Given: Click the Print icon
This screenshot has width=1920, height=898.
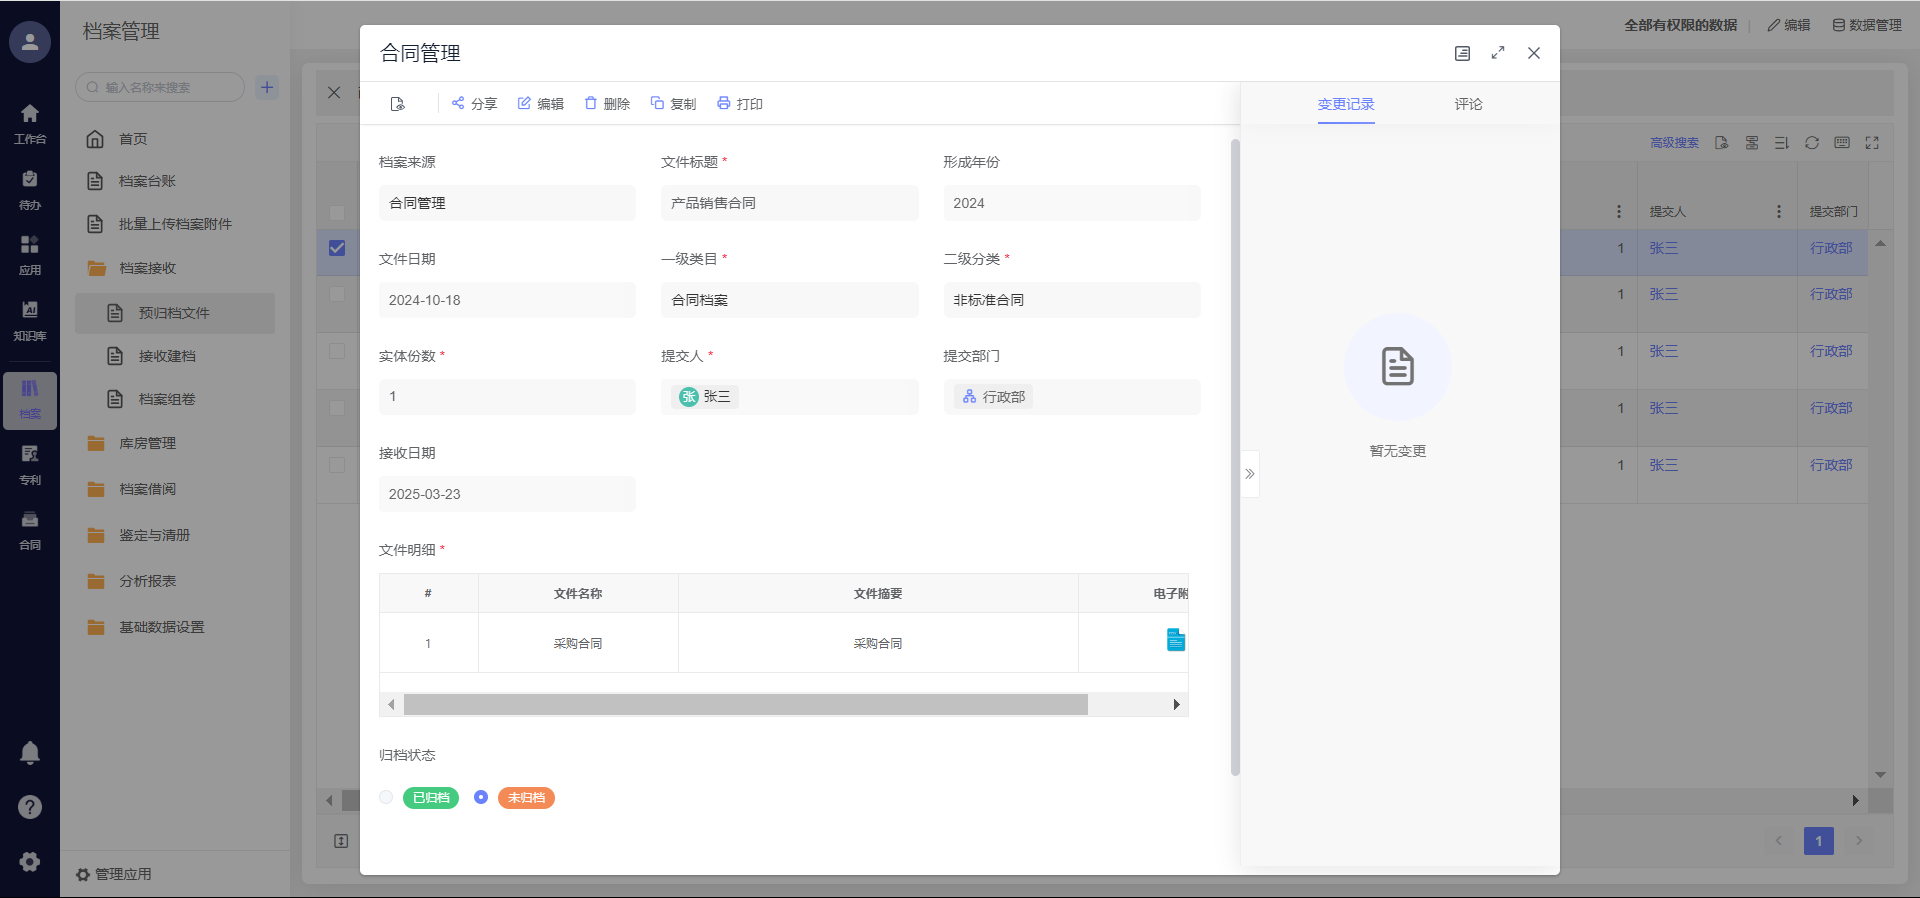Looking at the screenshot, I should tap(724, 103).
